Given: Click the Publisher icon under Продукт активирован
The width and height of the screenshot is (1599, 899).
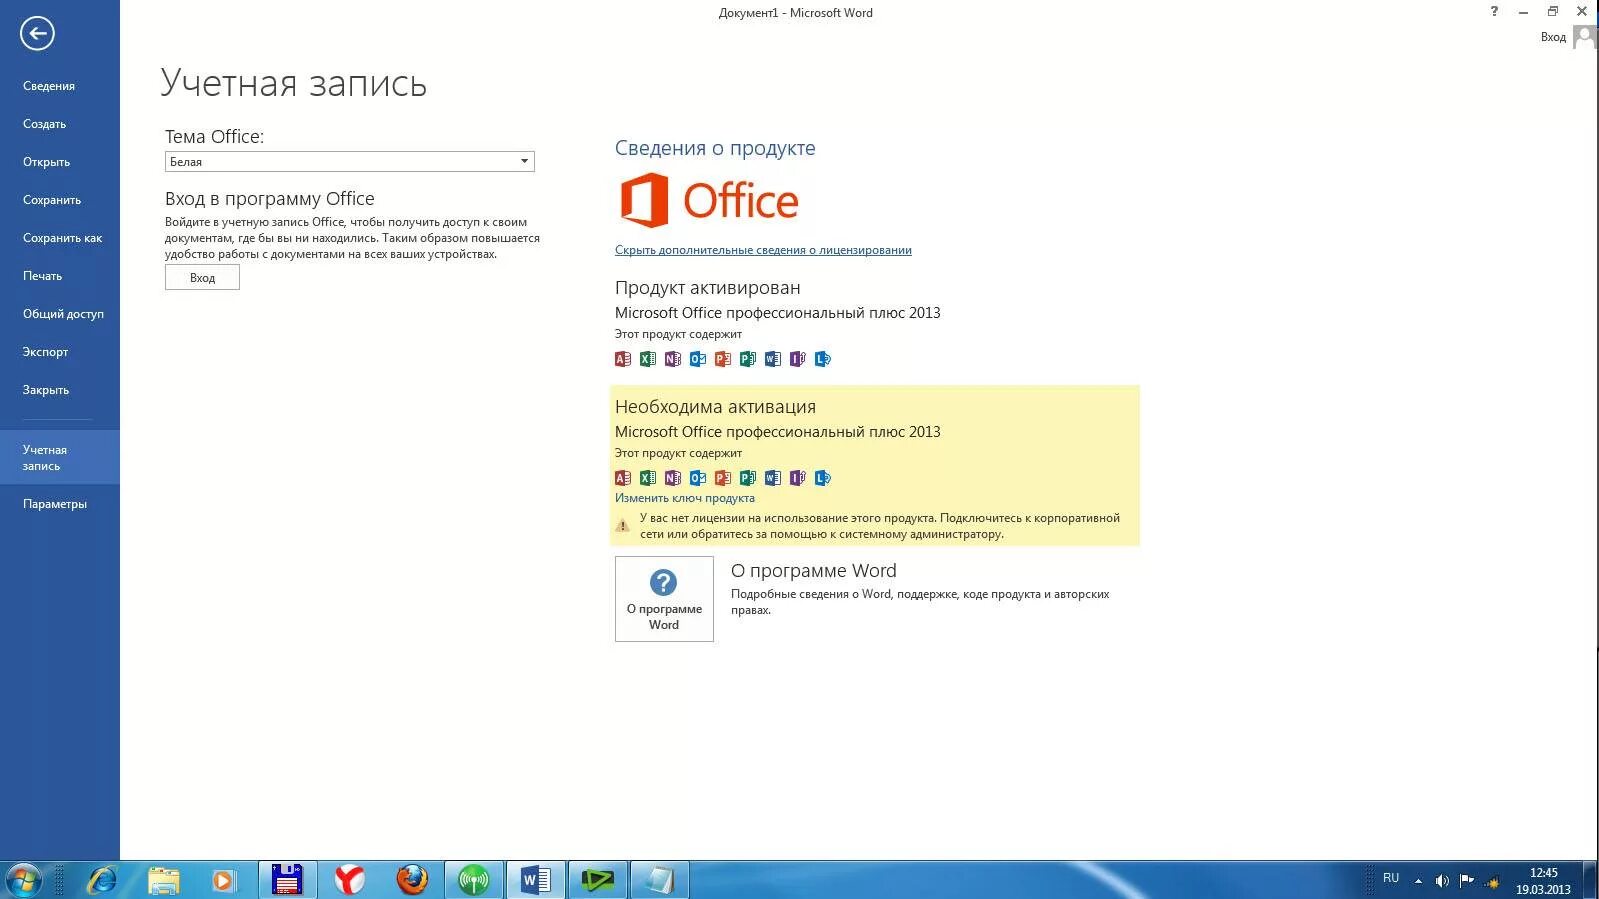Looking at the screenshot, I should click(748, 359).
